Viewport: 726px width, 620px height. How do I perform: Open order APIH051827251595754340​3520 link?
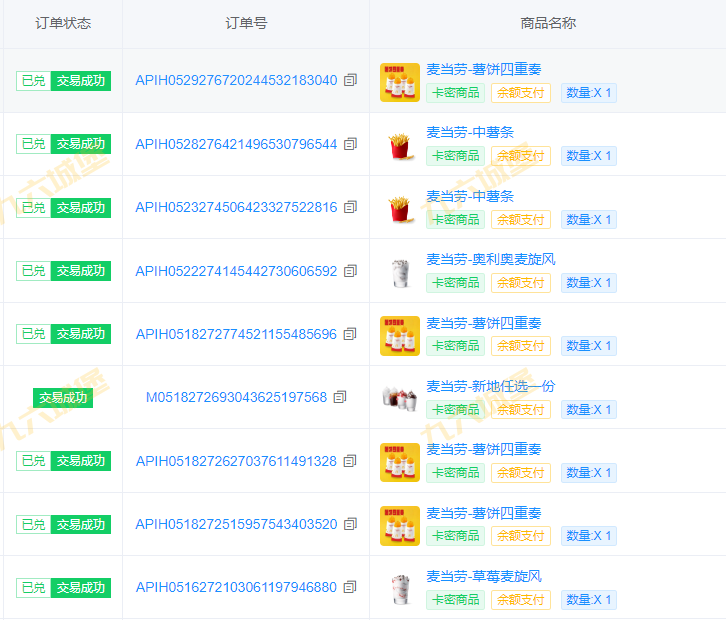click(x=236, y=524)
